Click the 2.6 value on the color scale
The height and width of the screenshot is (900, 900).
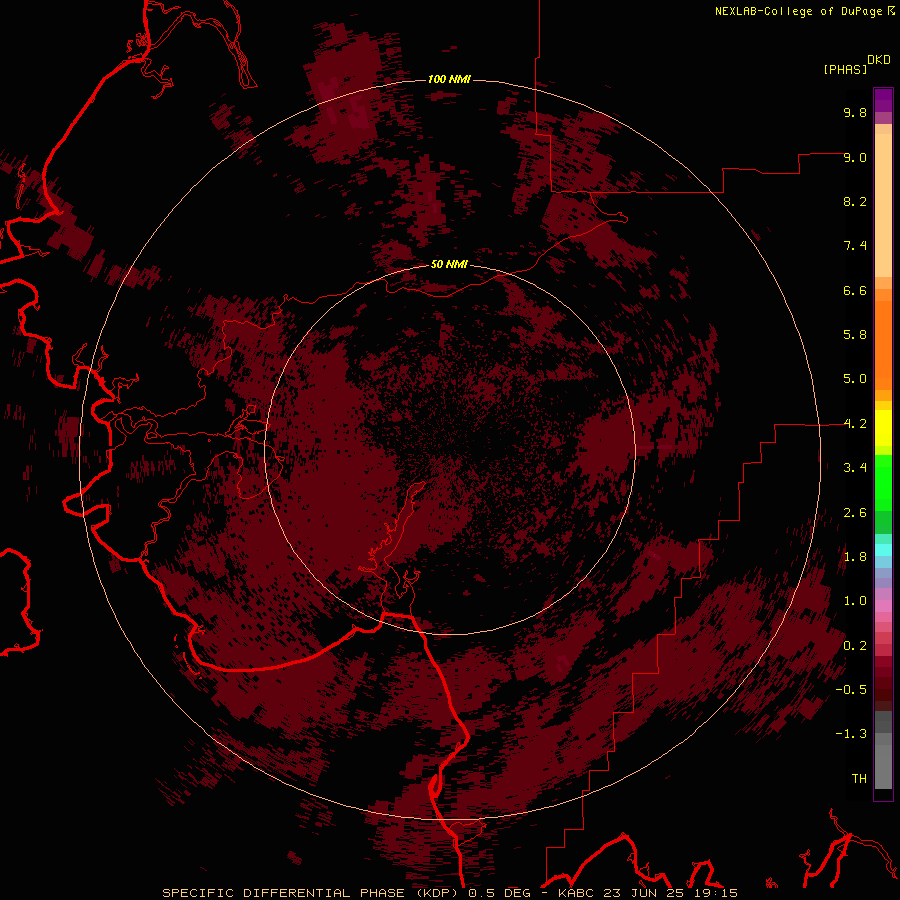(855, 513)
